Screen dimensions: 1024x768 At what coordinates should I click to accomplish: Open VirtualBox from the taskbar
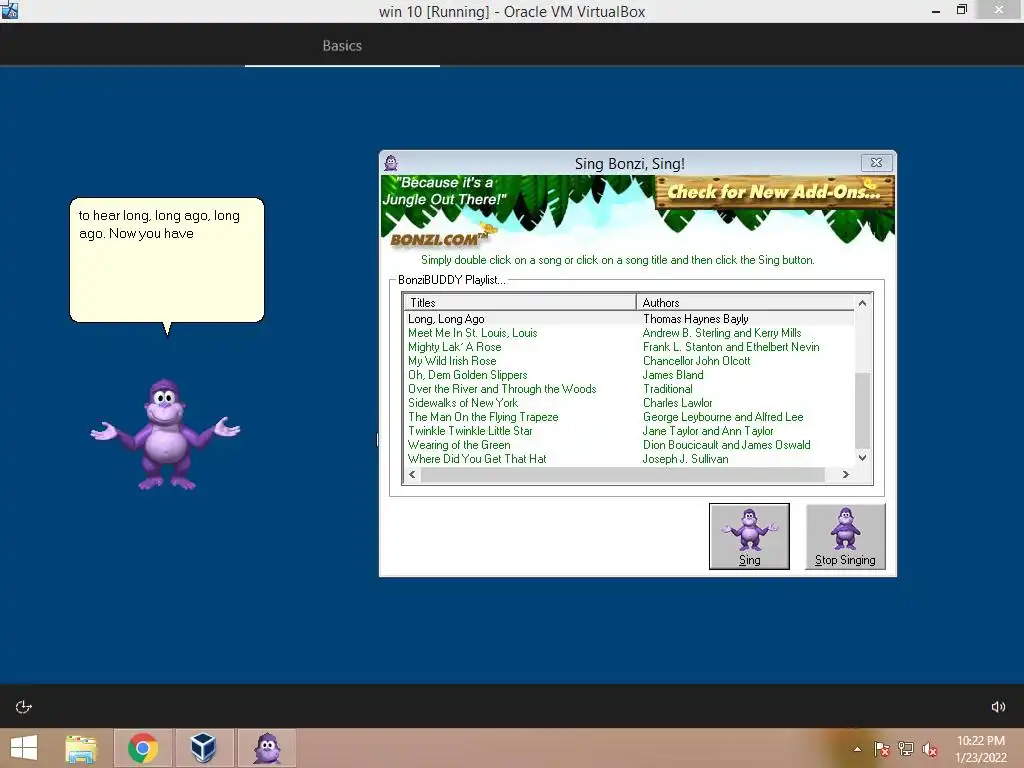click(203, 748)
